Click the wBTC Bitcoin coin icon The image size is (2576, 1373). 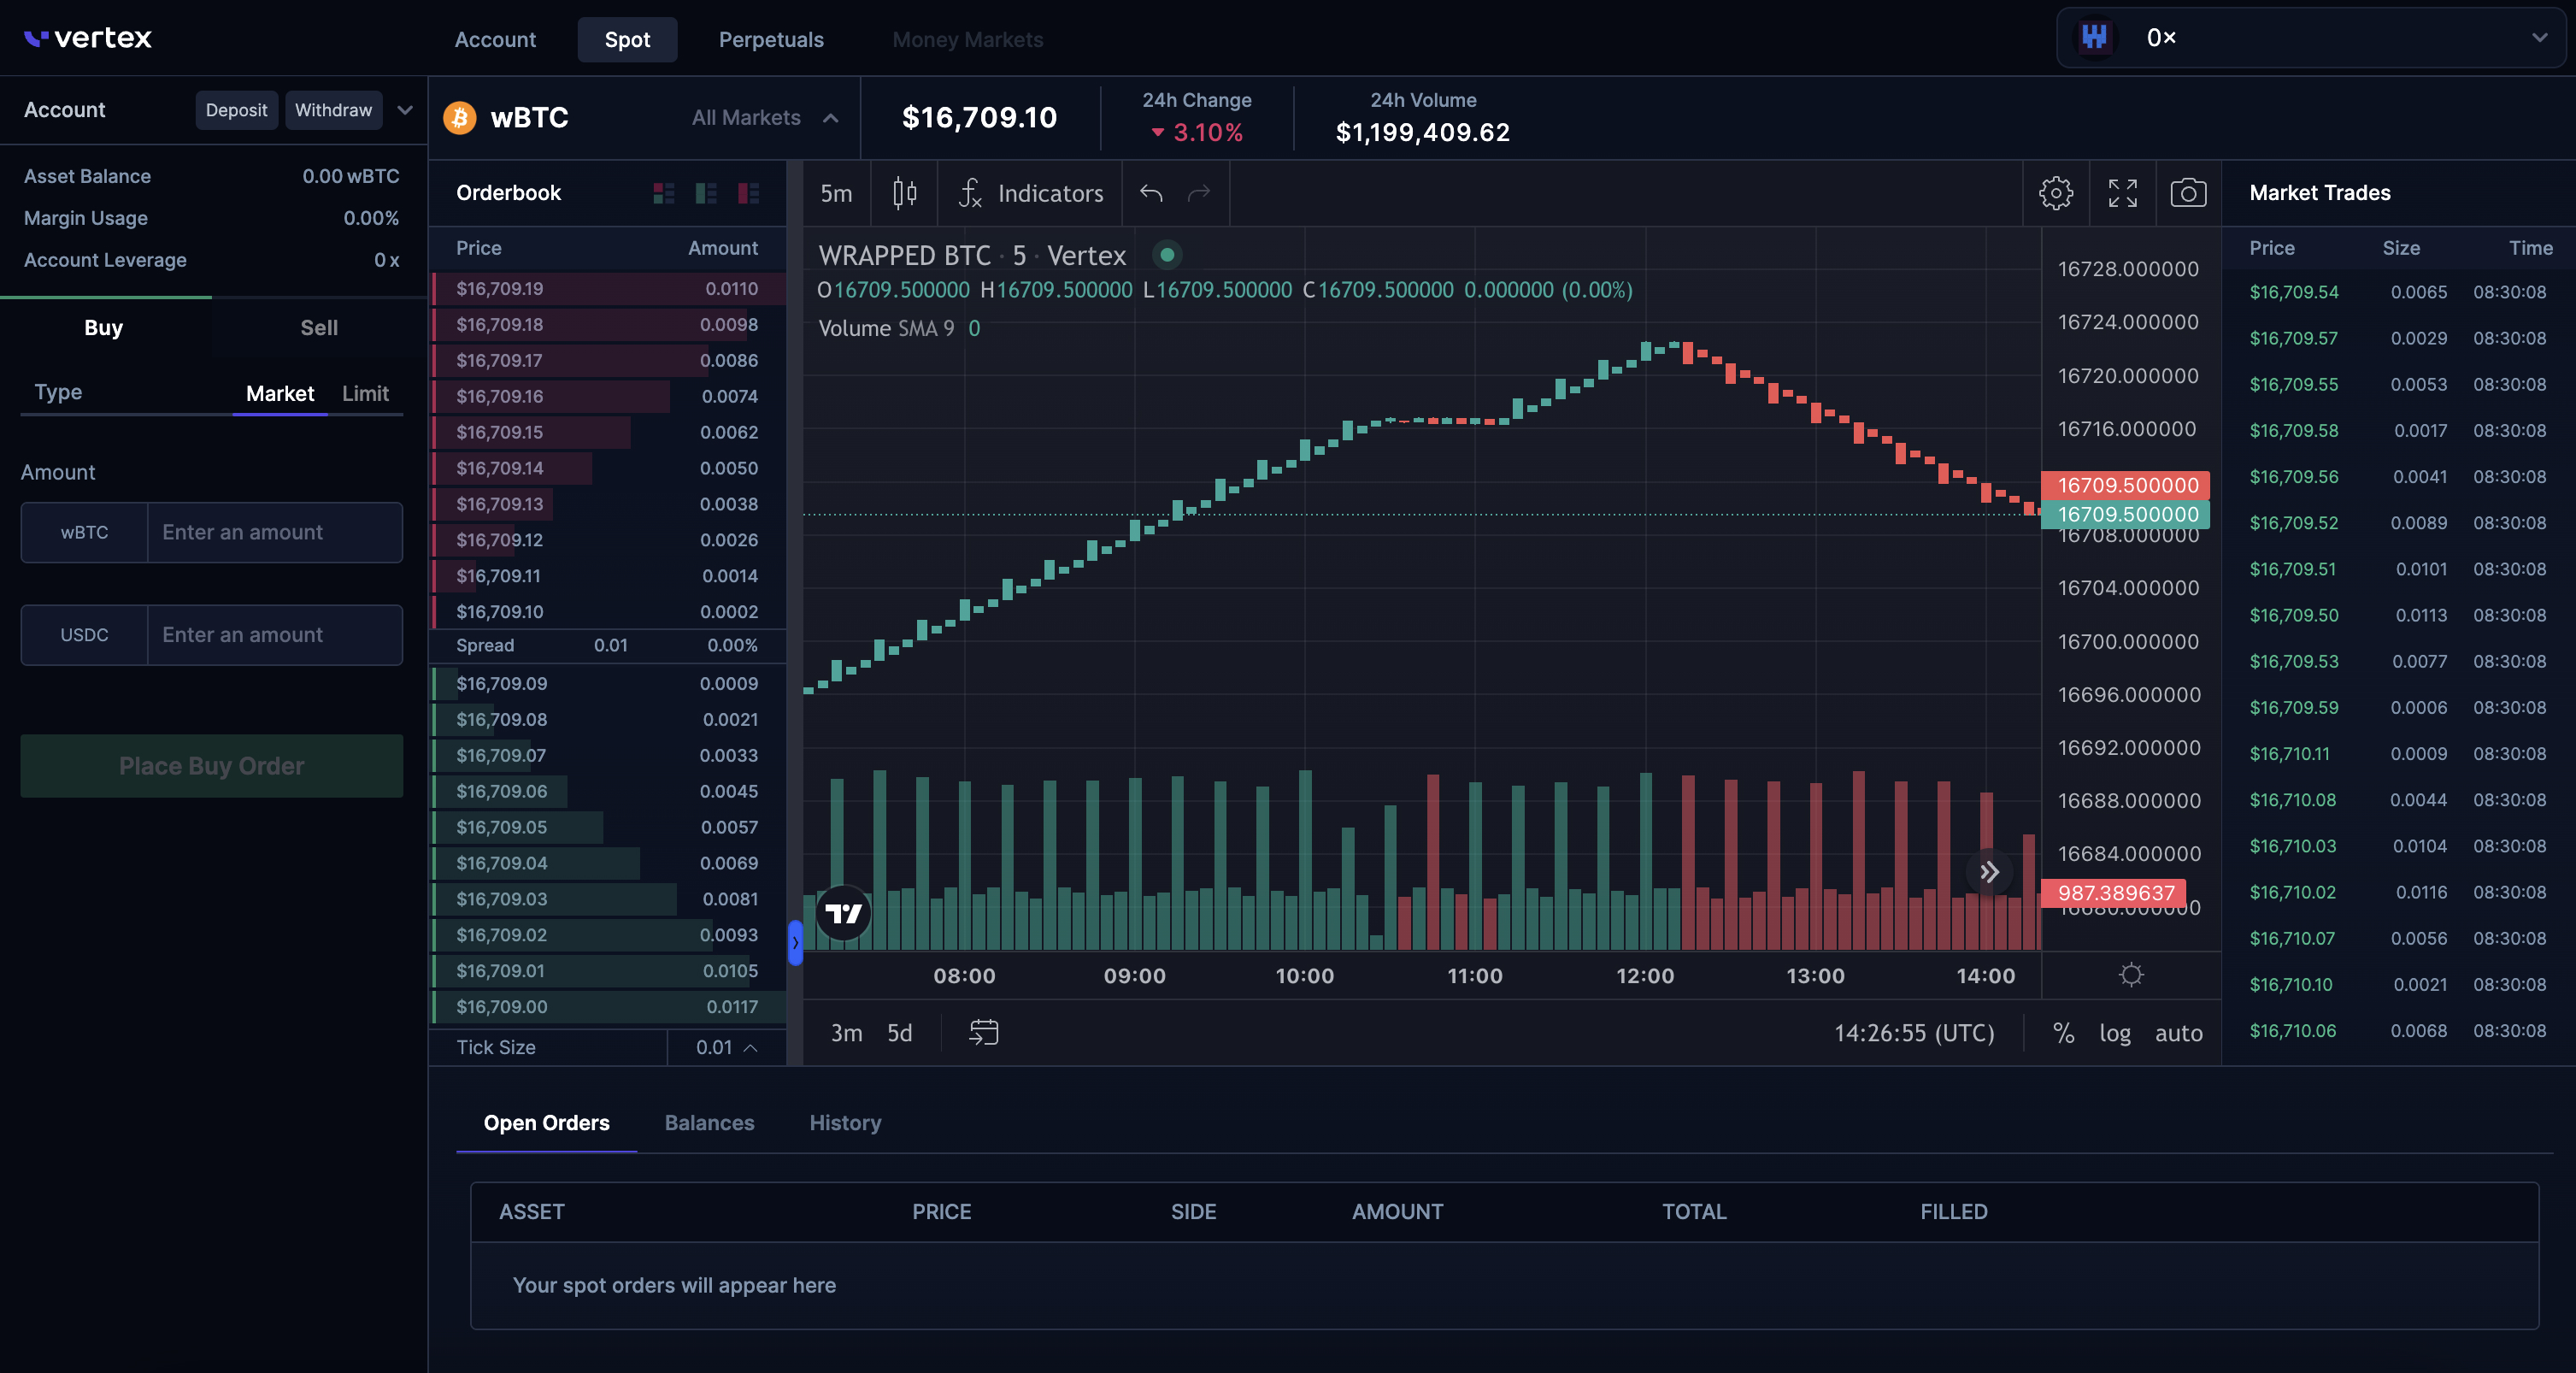[x=460, y=118]
